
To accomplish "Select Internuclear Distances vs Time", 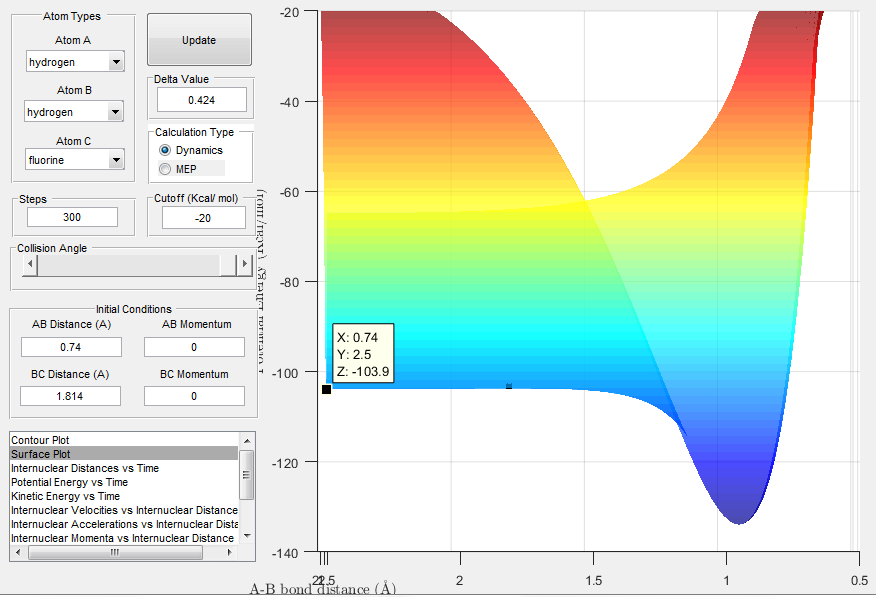I will point(125,468).
